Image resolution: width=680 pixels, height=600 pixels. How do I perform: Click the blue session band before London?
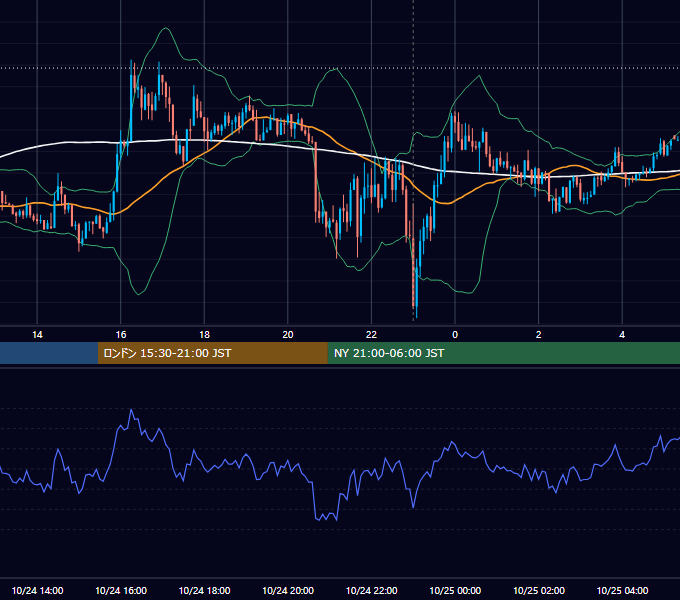click(x=49, y=353)
